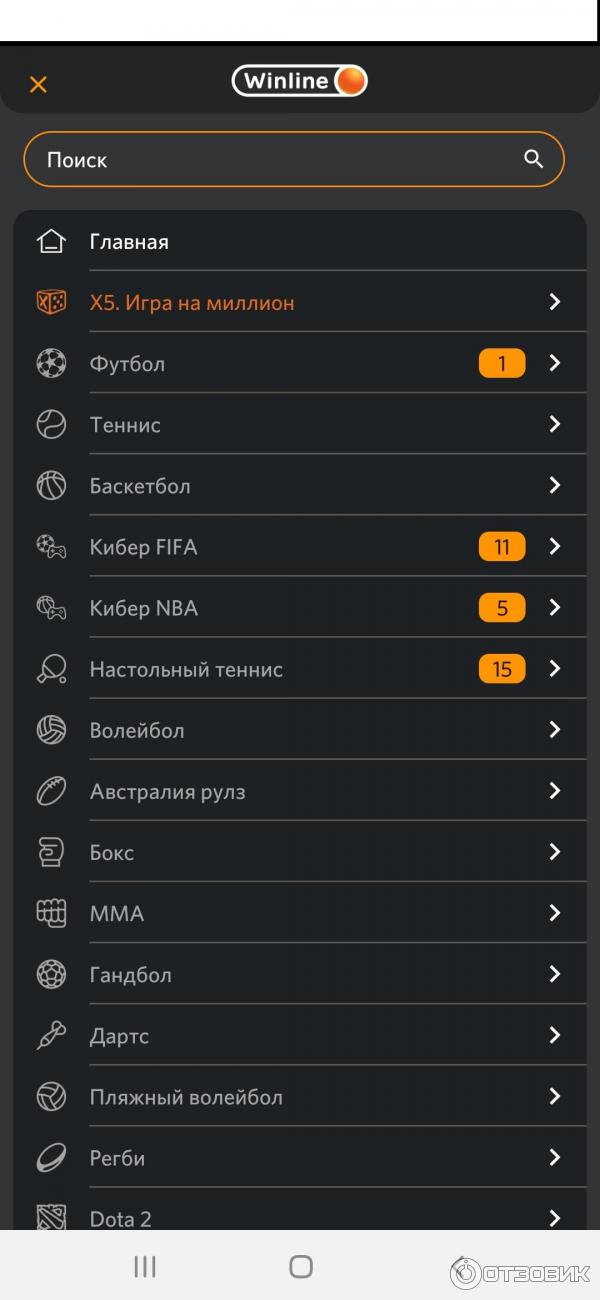Expand the Футбол category arrow
600x1300 pixels.
pyautogui.click(x=555, y=363)
